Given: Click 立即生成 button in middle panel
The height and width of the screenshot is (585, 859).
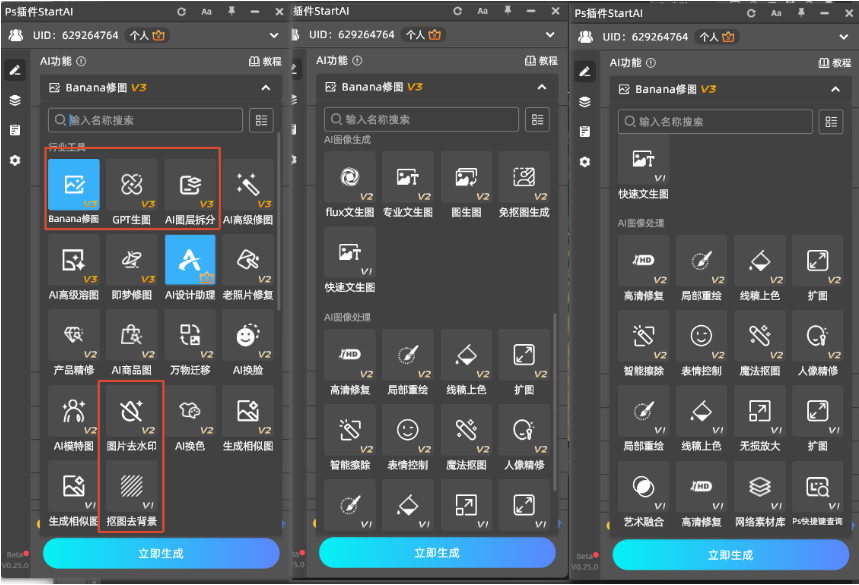Looking at the screenshot, I should pyautogui.click(x=437, y=553).
